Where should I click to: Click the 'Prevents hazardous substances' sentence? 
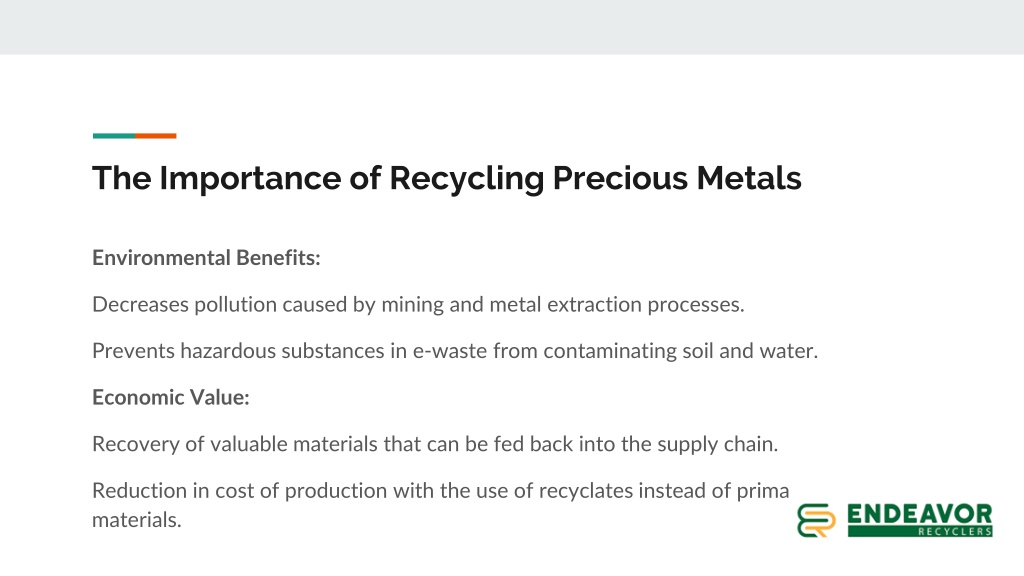click(455, 351)
